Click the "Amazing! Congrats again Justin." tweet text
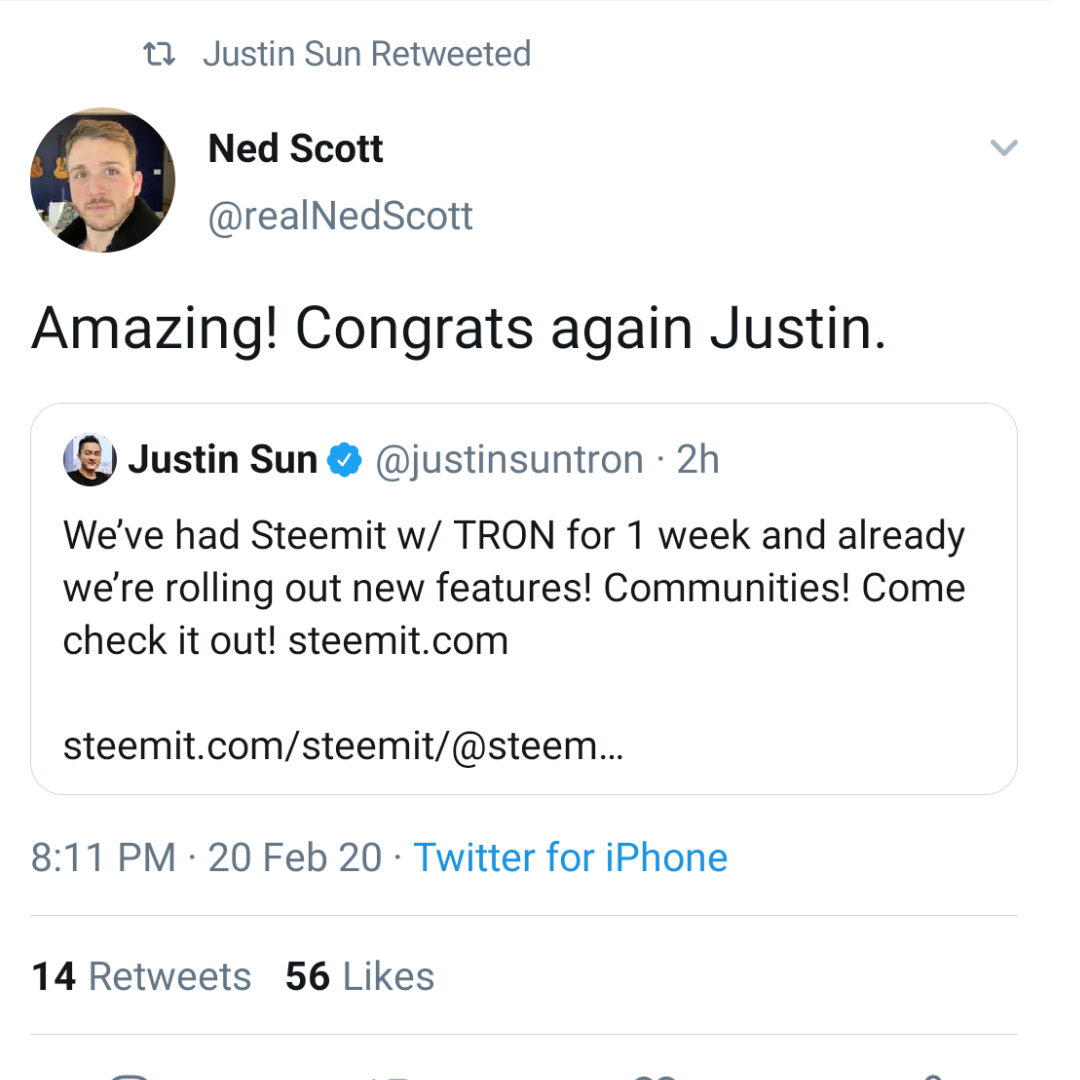The width and height of the screenshot is (1080, 1080). (459, 329)
